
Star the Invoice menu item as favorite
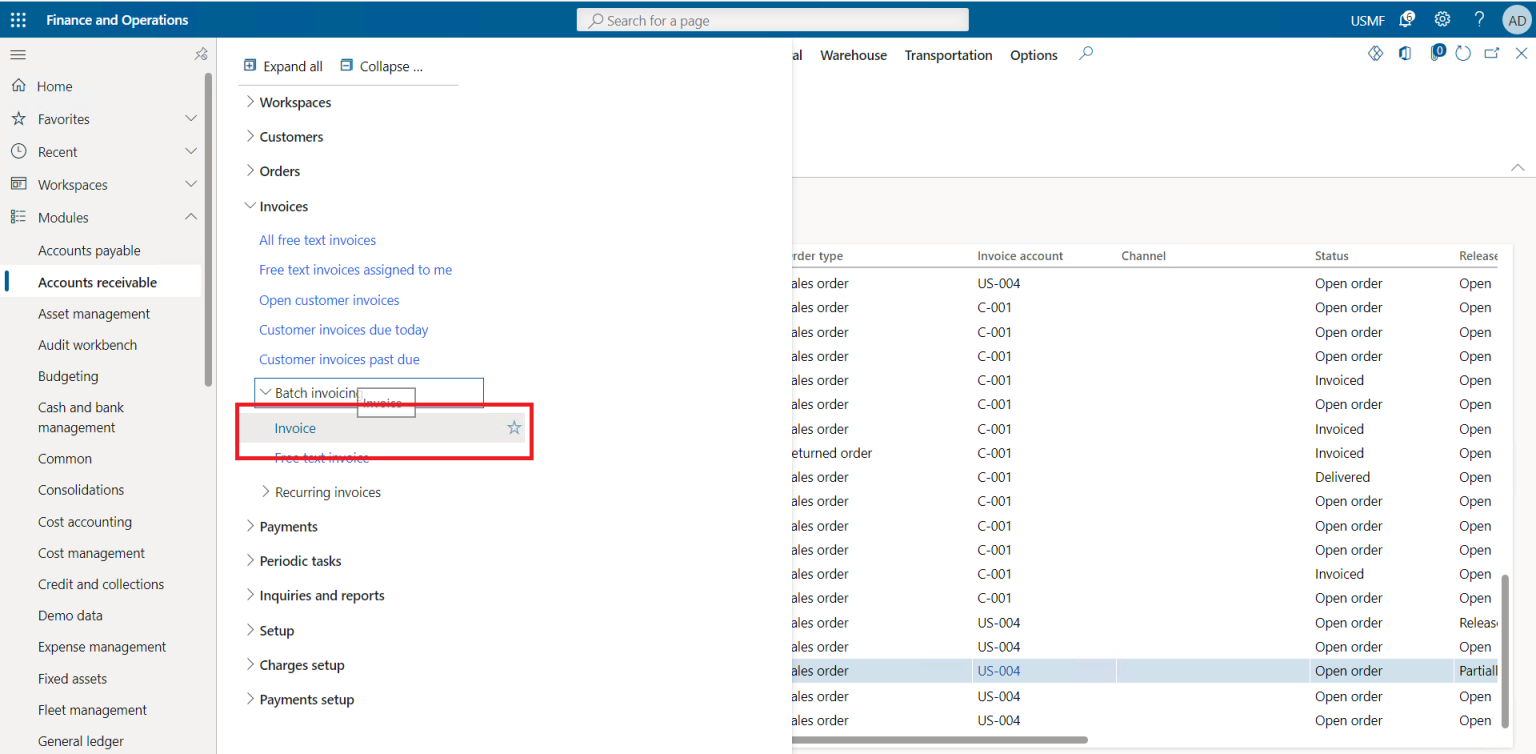[514, 427]
